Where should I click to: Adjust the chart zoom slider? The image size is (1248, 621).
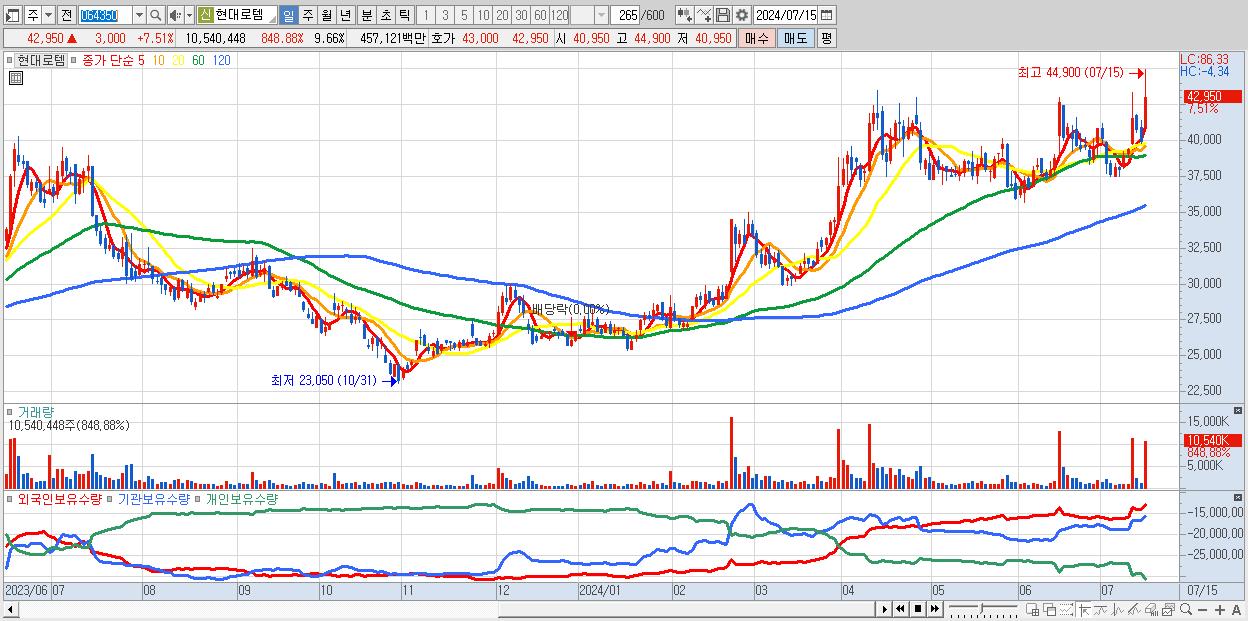[x=982, y=609]
